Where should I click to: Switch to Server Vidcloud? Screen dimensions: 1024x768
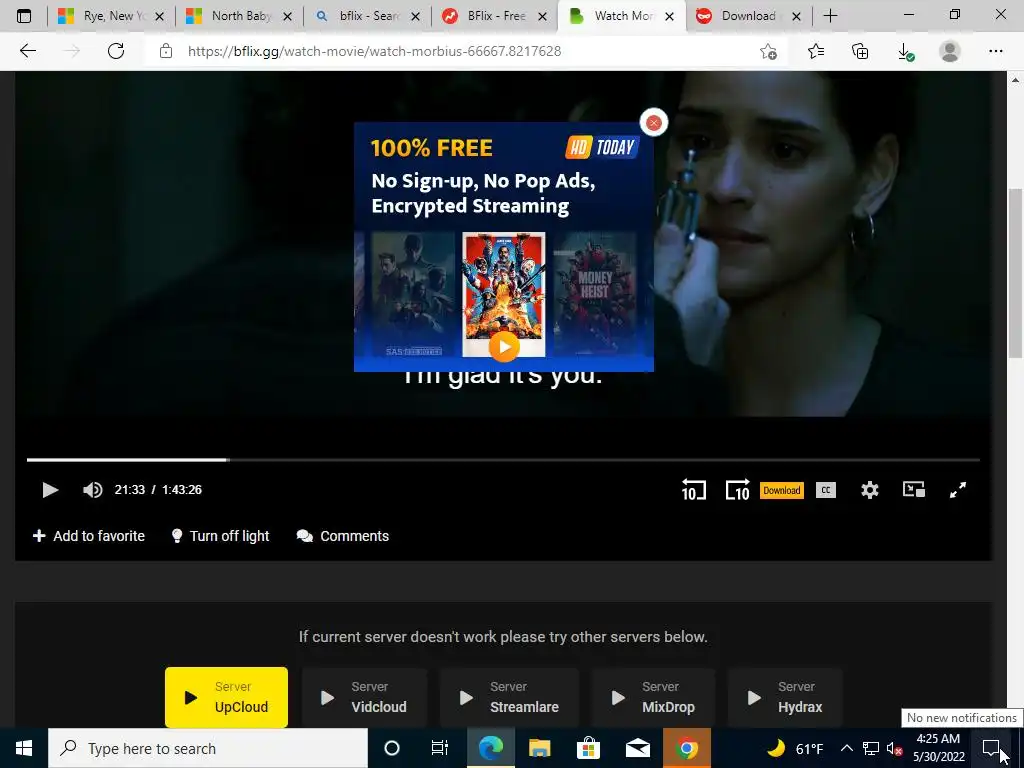point(364,697)
